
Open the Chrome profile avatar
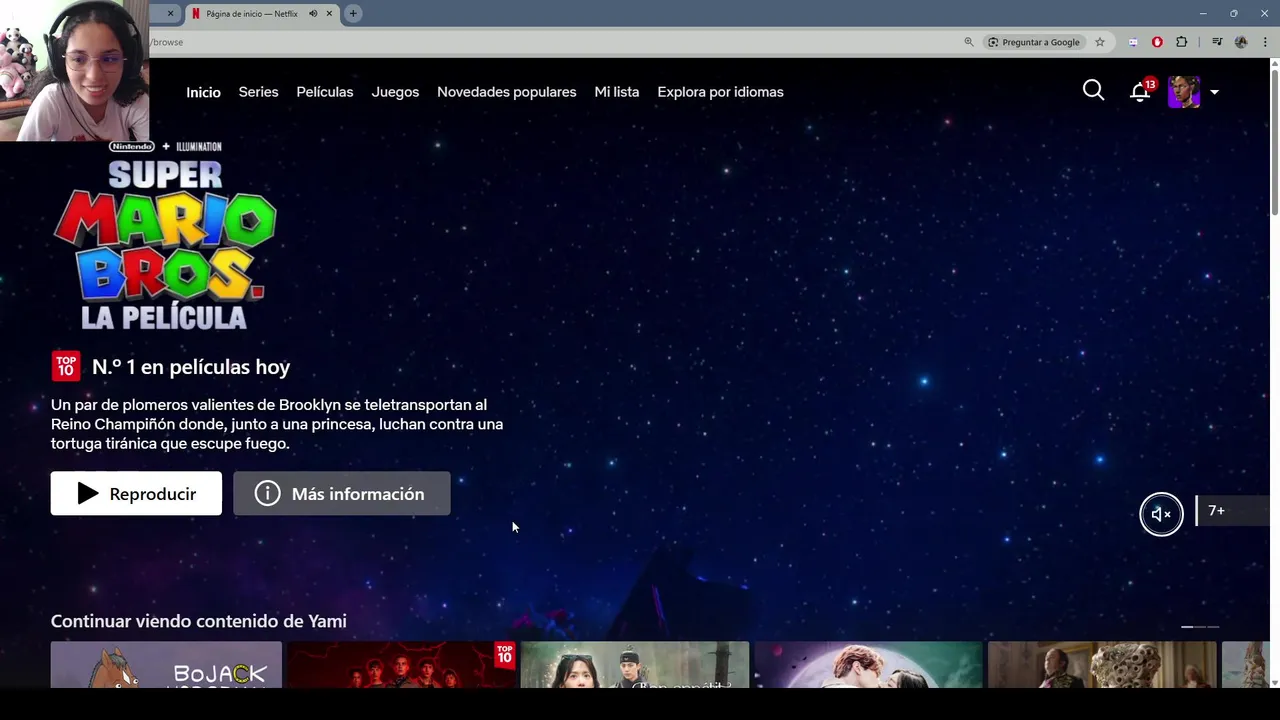[1241, 42]
